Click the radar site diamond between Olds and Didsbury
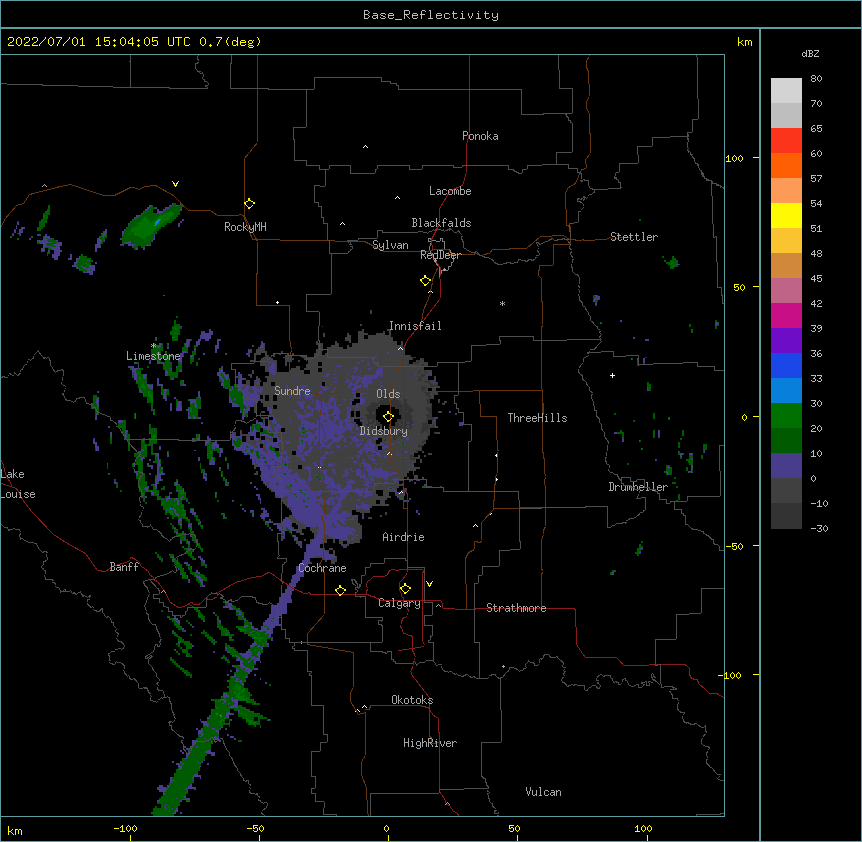This screenshot has height=842, width=862. tap(388, 417)
